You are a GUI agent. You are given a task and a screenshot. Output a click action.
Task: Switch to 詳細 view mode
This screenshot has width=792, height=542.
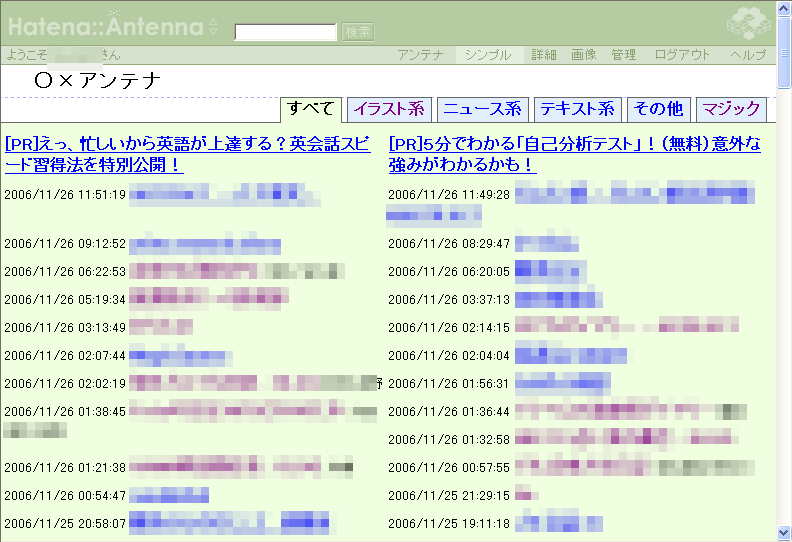click(x=544, y=55)
